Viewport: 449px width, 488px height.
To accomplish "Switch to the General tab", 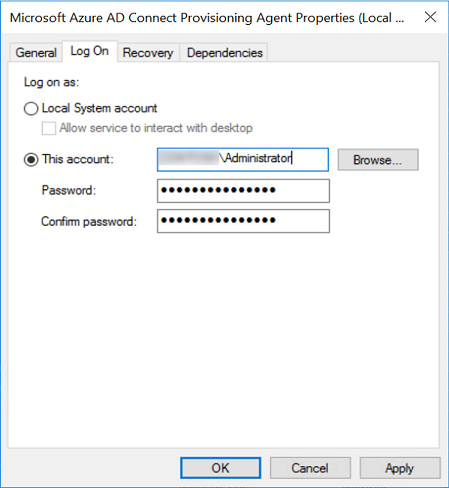I will coord(36,53).
